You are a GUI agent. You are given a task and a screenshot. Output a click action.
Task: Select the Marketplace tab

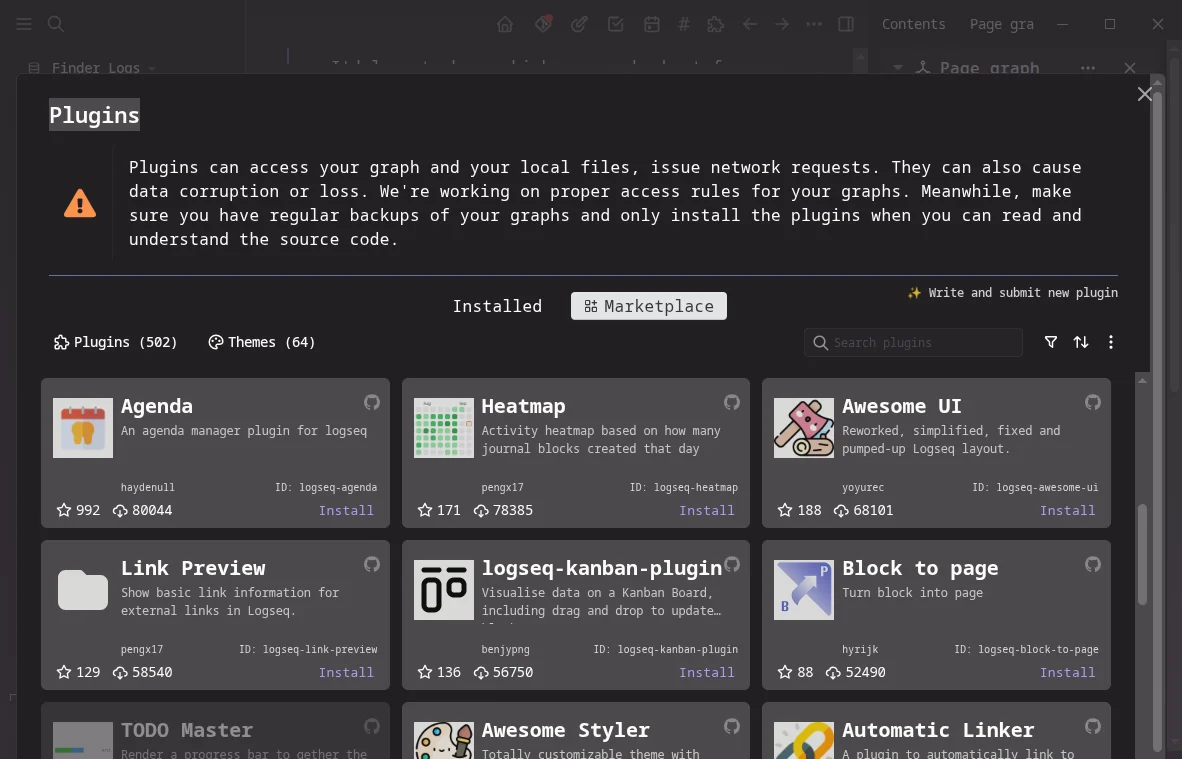pyautogui.click(x=649, y=306)
